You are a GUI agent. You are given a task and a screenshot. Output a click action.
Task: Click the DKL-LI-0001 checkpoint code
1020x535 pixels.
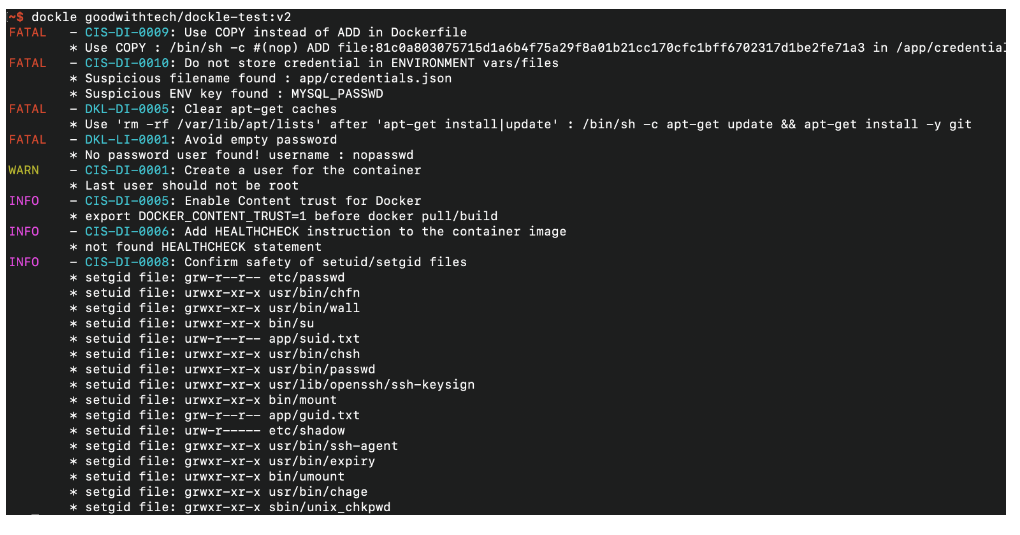tap(126, 140)
